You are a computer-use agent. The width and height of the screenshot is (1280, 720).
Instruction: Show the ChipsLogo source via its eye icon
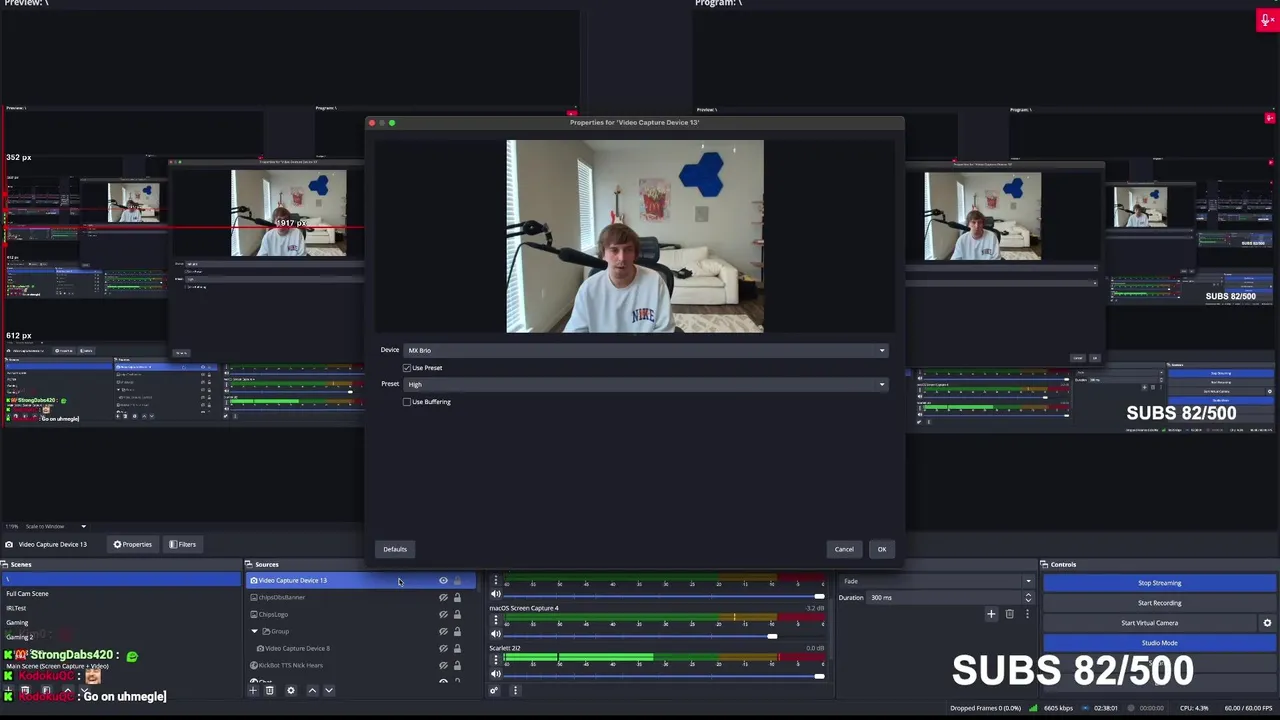pos(443,615)
